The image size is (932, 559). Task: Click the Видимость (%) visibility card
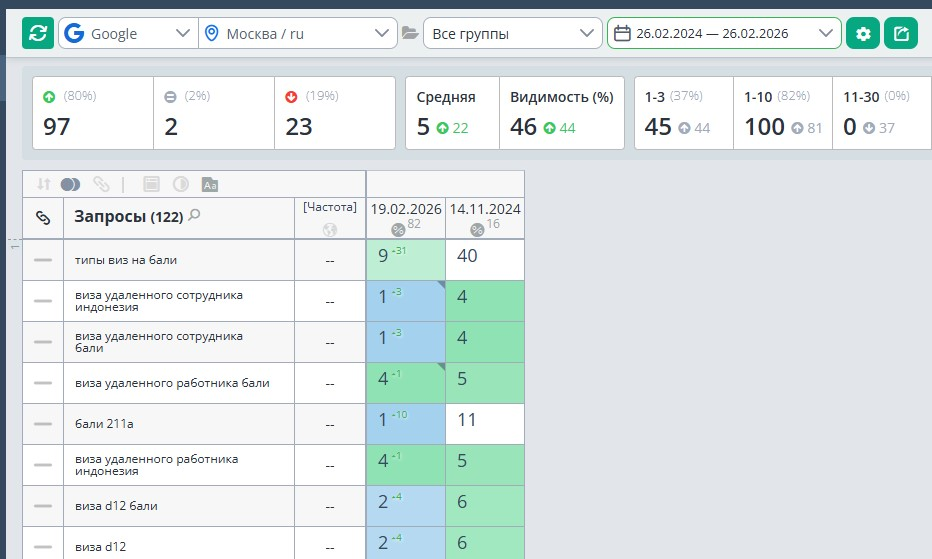coord(562,113)
